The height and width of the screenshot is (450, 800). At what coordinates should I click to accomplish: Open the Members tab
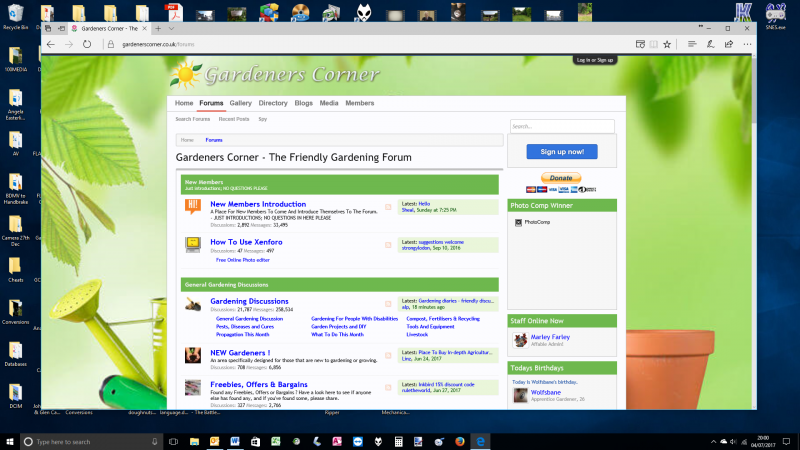pyautogui.click(x=360, y=103)
